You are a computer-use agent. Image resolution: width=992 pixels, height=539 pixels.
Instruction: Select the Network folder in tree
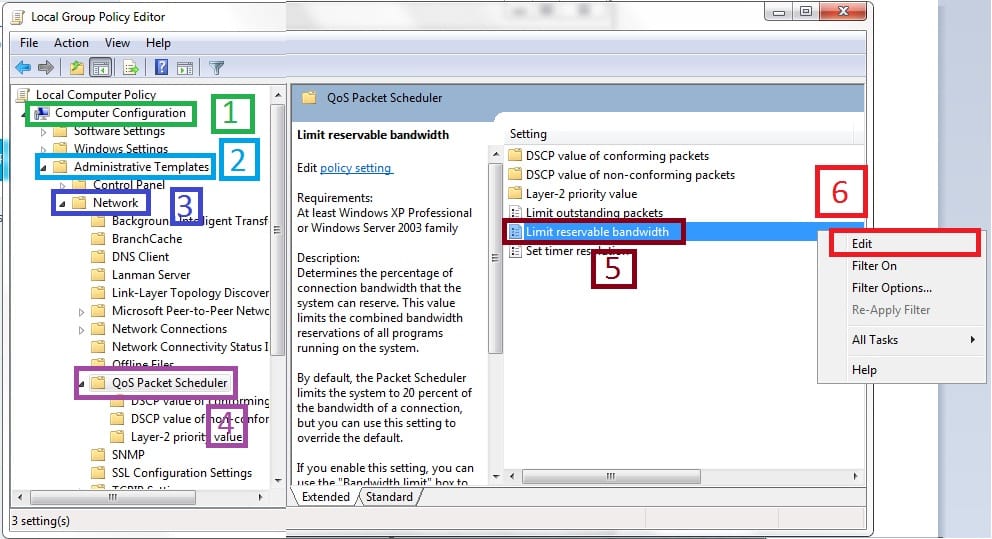point(115,202)
